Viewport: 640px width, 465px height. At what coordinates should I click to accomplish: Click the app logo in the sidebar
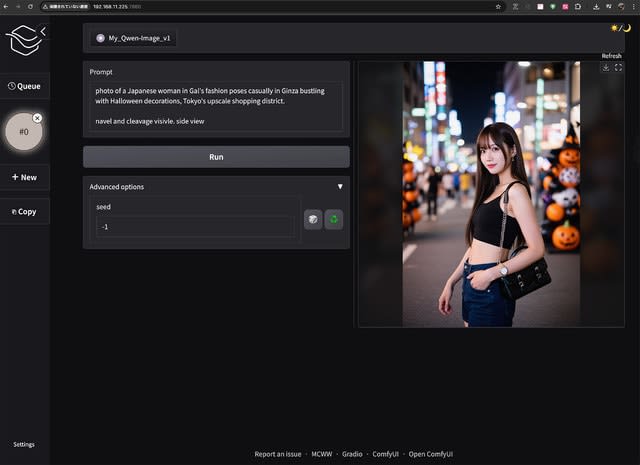tap(20, 41)
